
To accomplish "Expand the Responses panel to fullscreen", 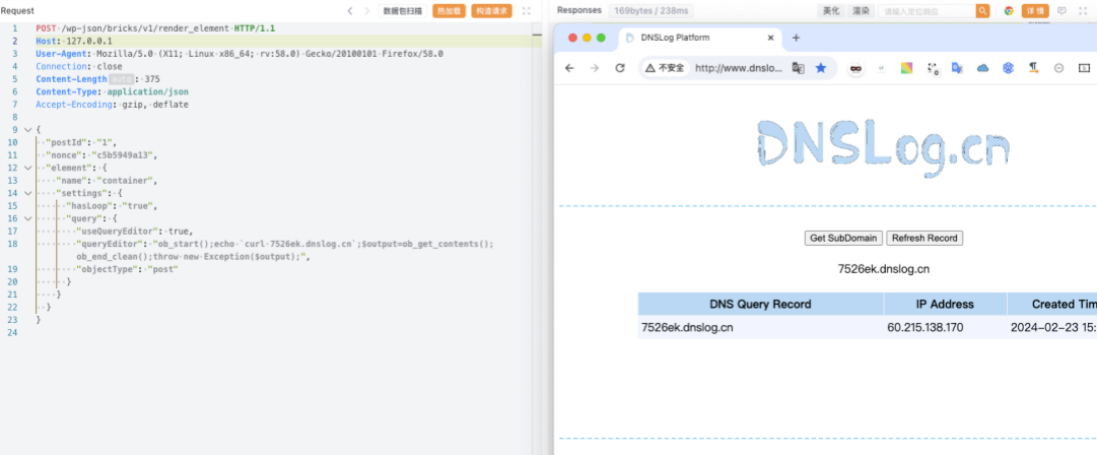I will coord(1084,10).
